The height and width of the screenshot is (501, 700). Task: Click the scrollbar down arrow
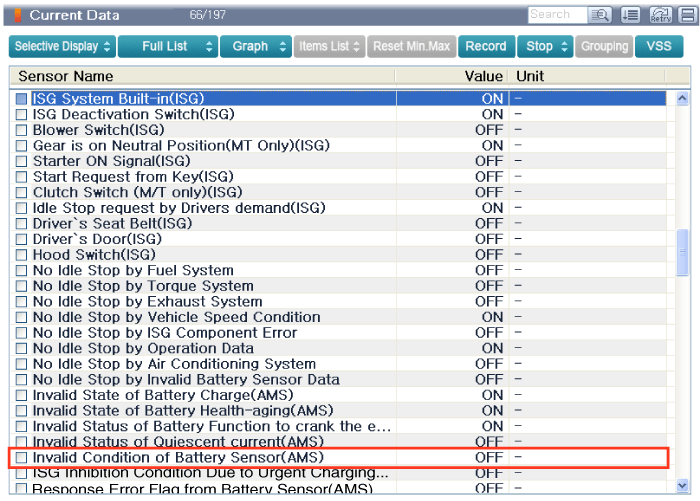[683, 486]
